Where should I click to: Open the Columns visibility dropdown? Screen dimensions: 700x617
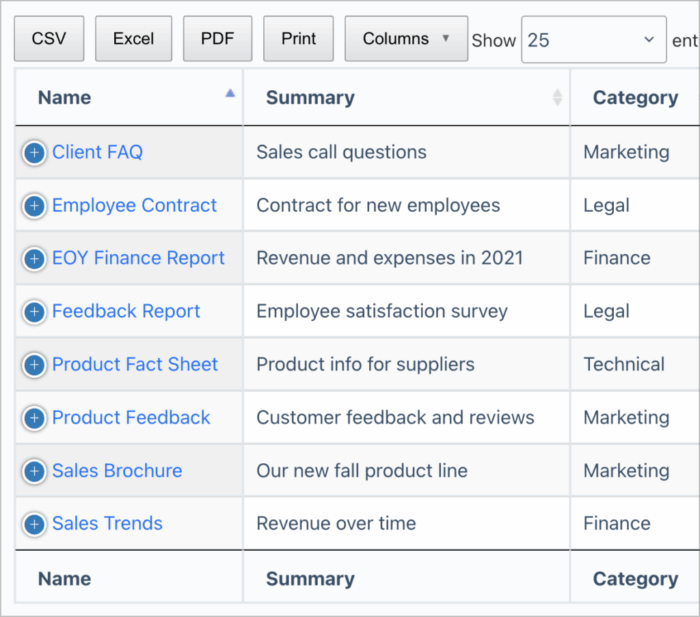tap(406, 38)
